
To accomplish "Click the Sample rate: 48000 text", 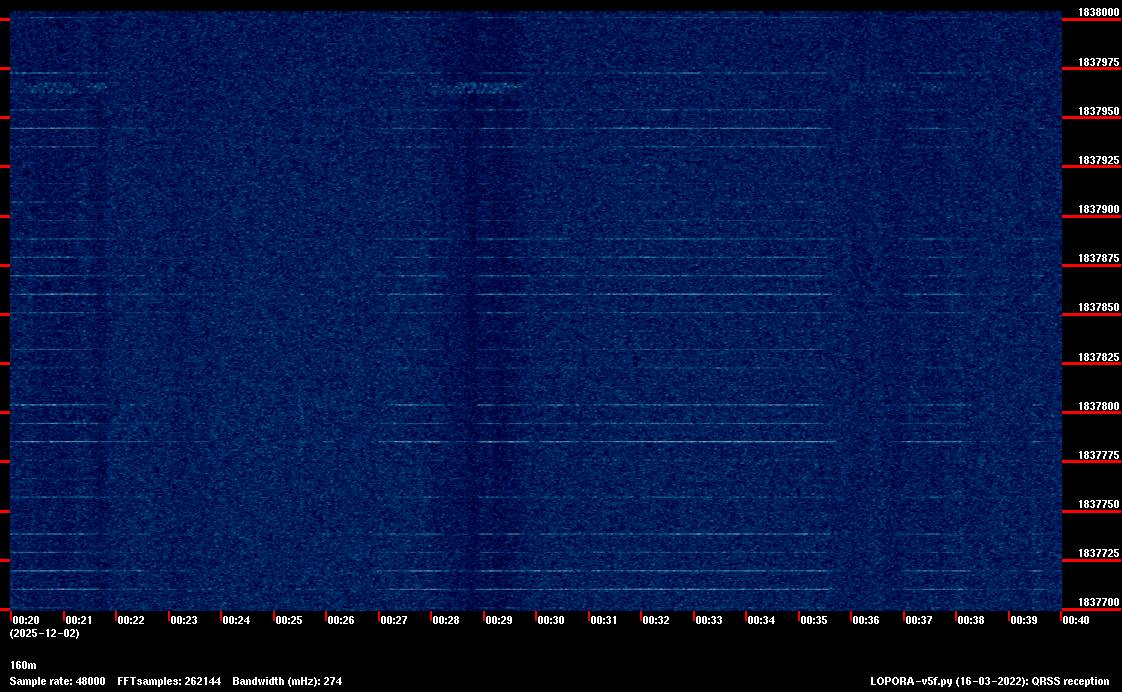I will (x=57, y=681).
